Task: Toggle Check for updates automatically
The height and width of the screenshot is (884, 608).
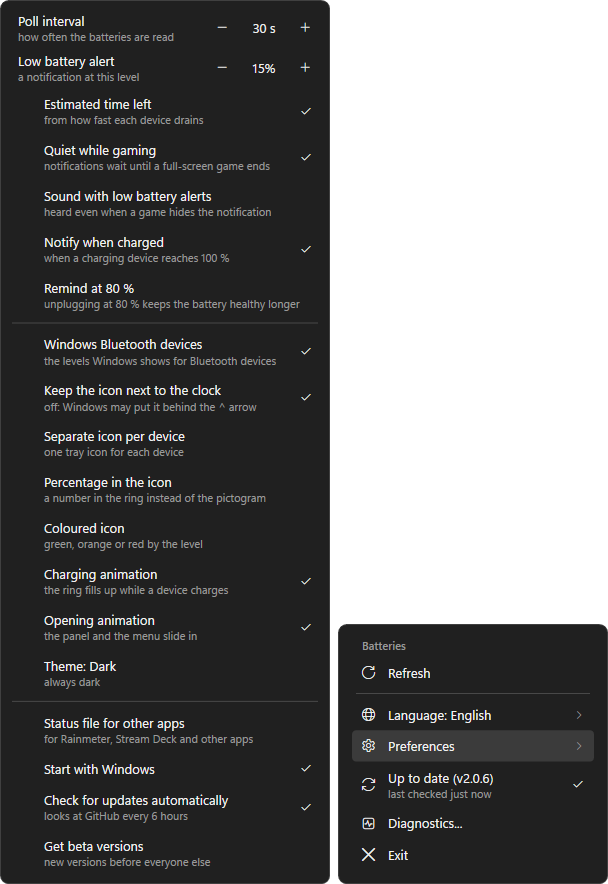Action: pyautogui.click(x=165, y=808)
